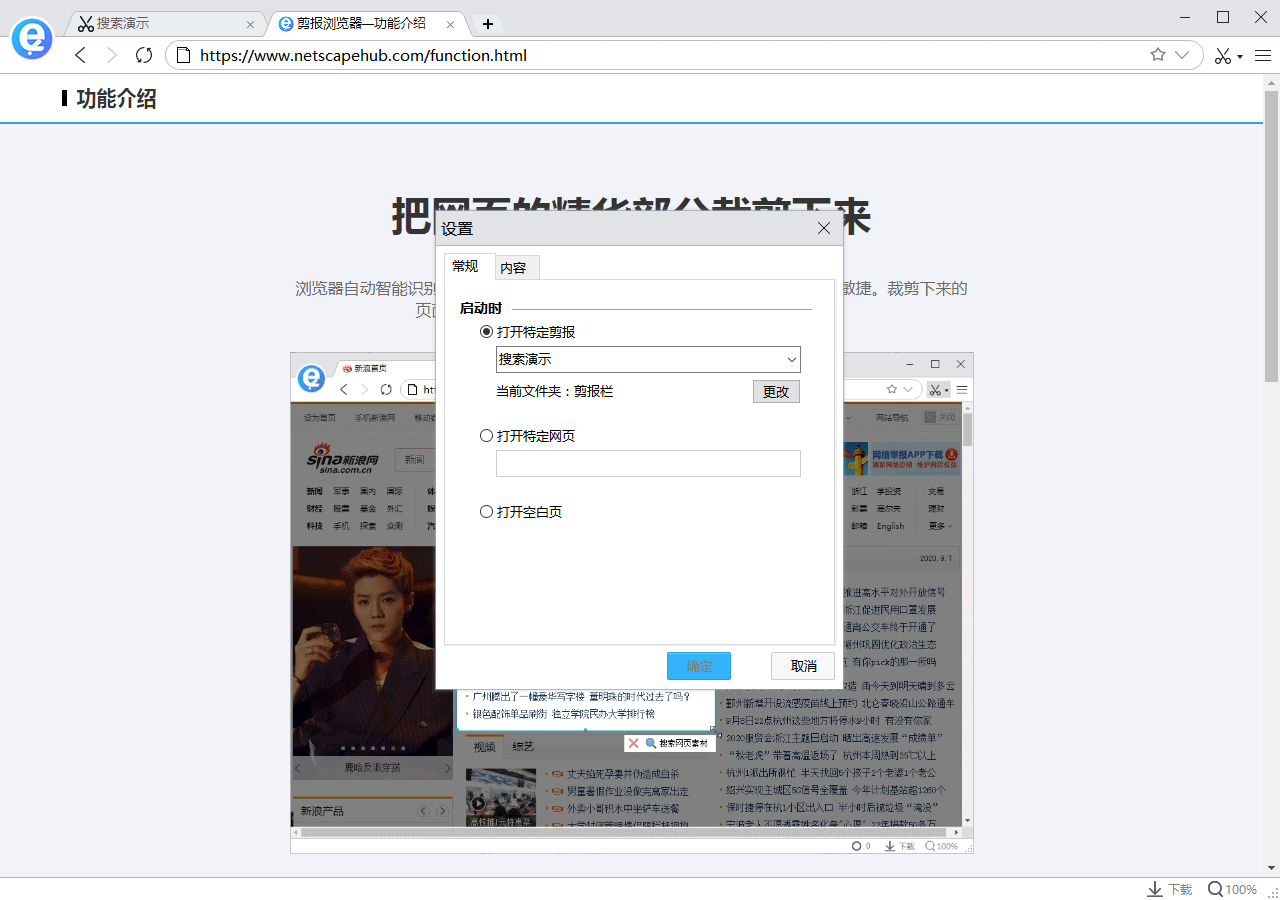This screenshot has height=900, width=1280.
Task: Click the browser e logo icon
Action: click(x=32, y=39)
